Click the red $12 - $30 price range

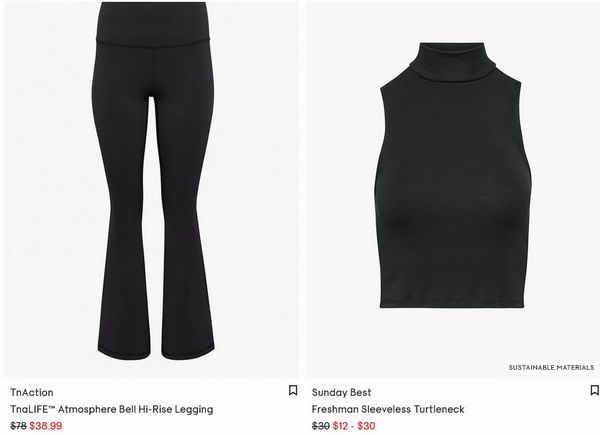pyautogui.click(x=354, y=426)
